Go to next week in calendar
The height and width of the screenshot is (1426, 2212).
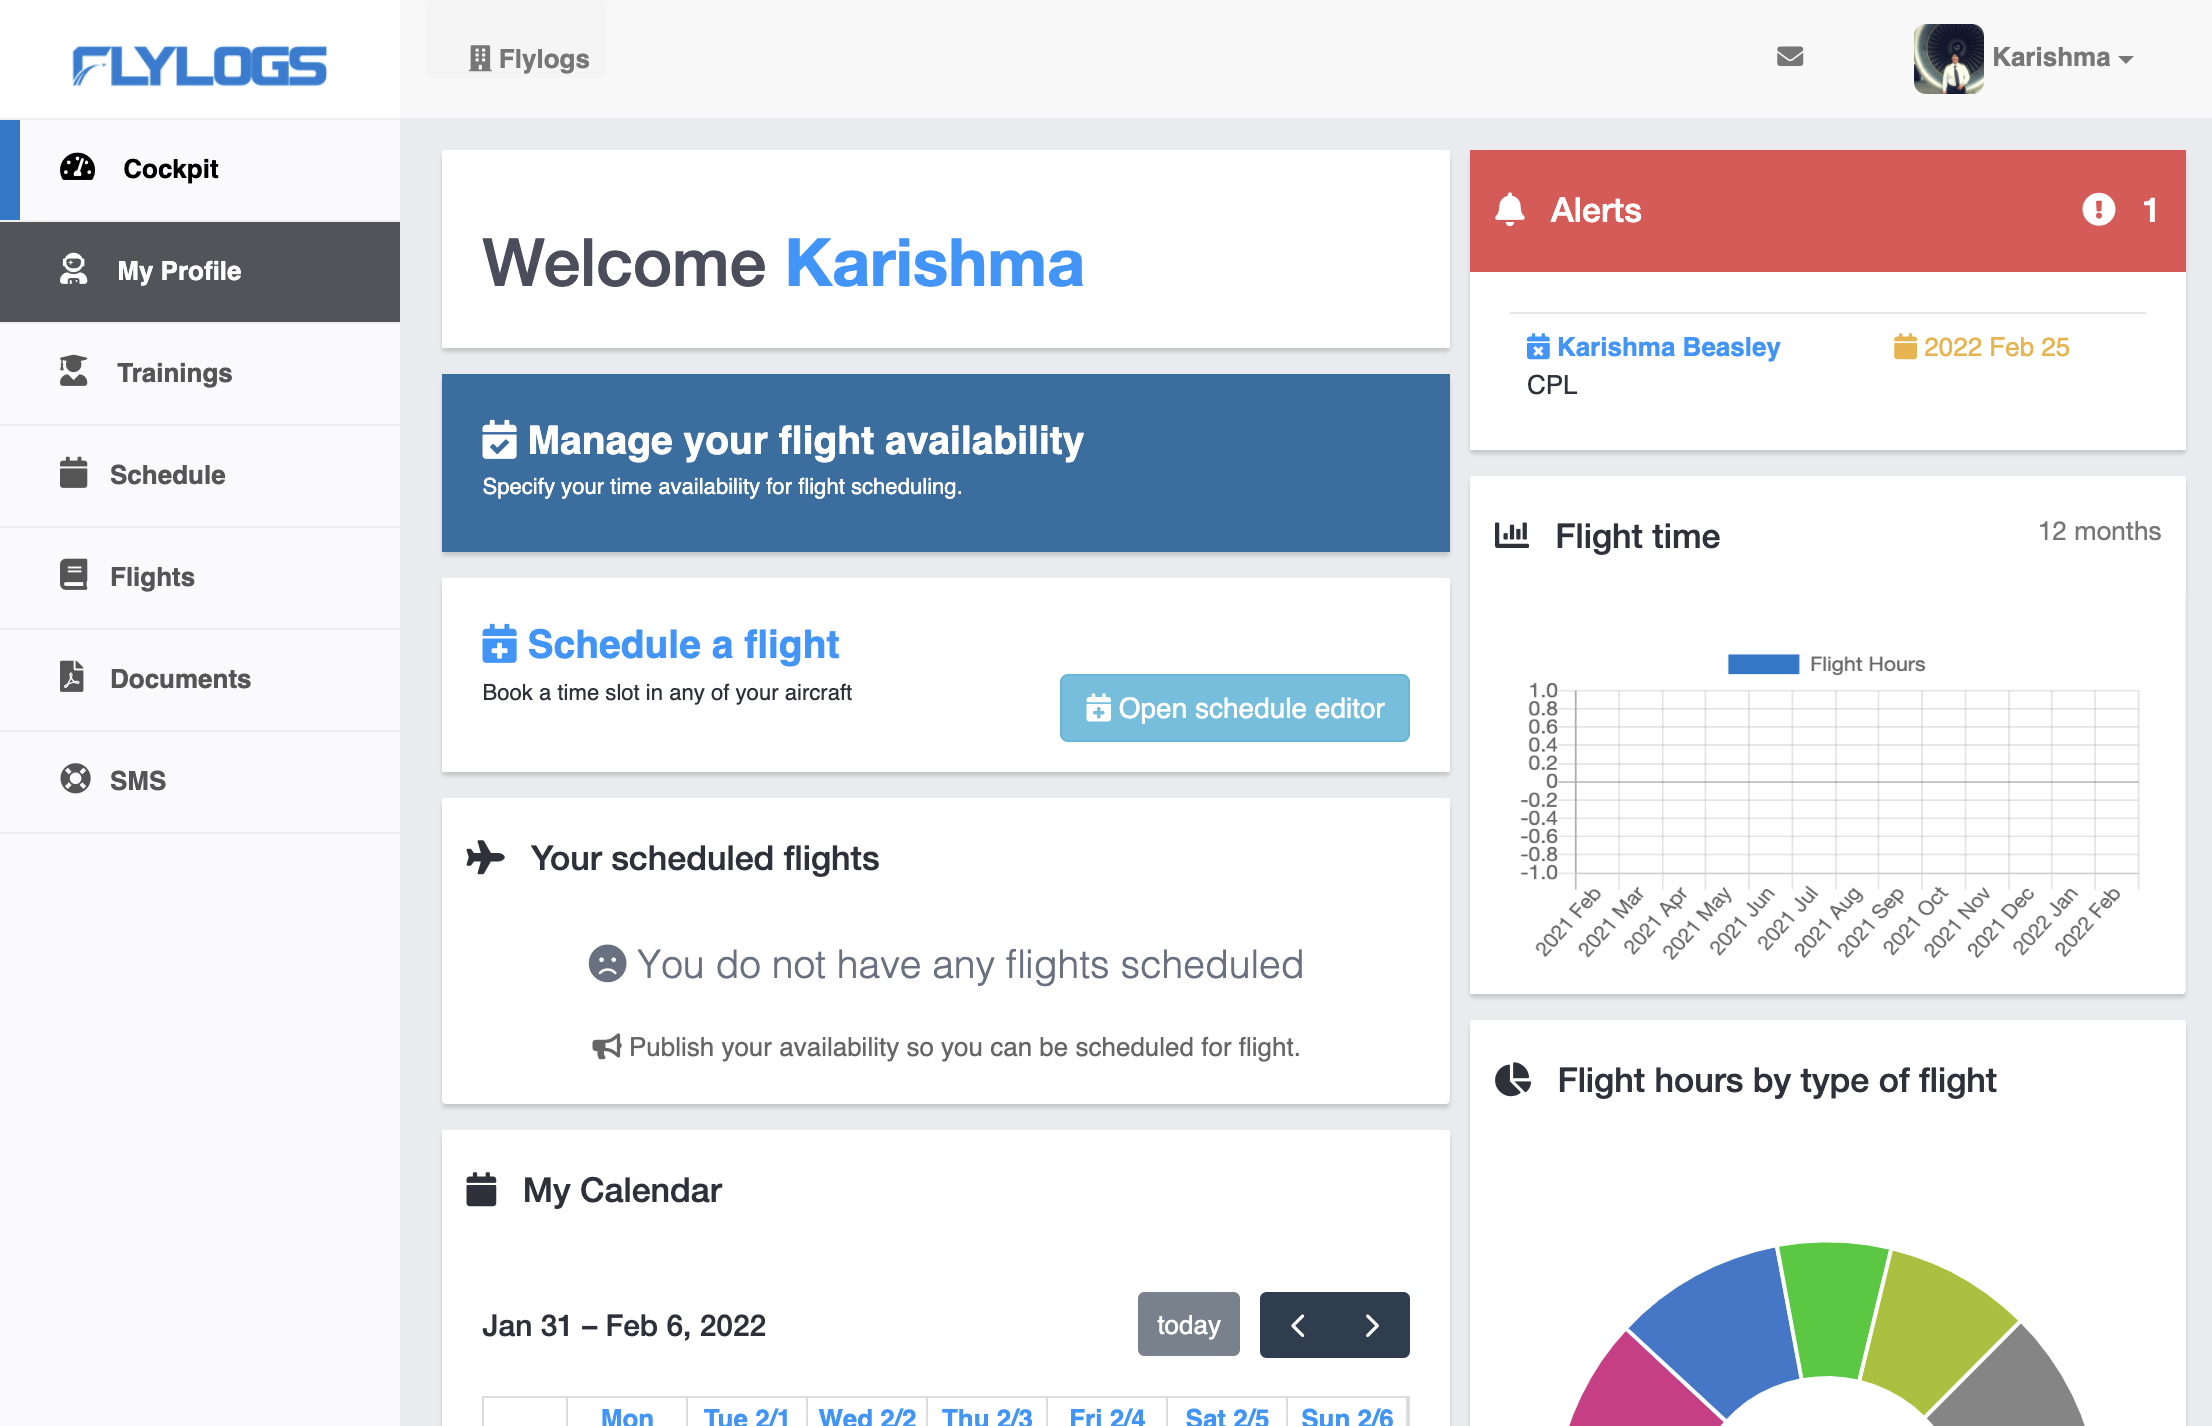click(x=1372, y=1325)
